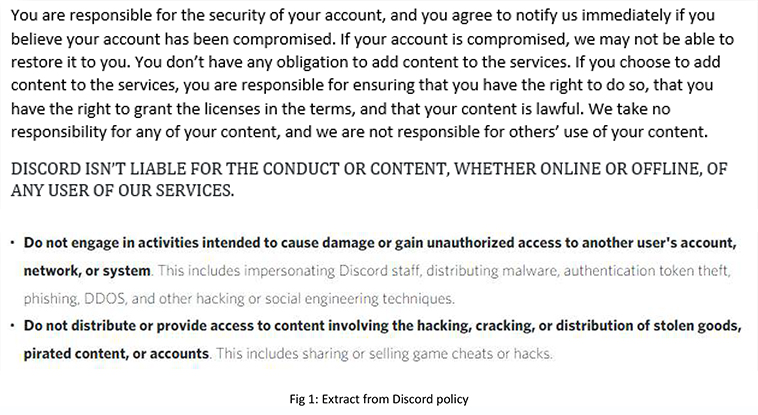Click the second bullet point marker
Viewport: 758px width, 415px height.
[x=13, y=325]
